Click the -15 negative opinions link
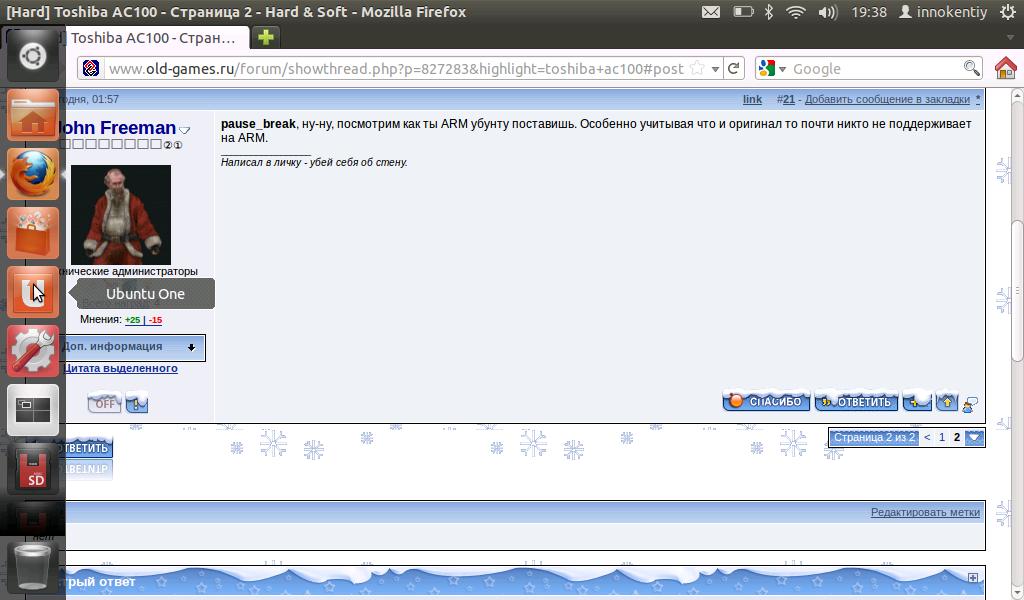The height and width of the screenshot is (600, 1024). (x=155, y=320)
